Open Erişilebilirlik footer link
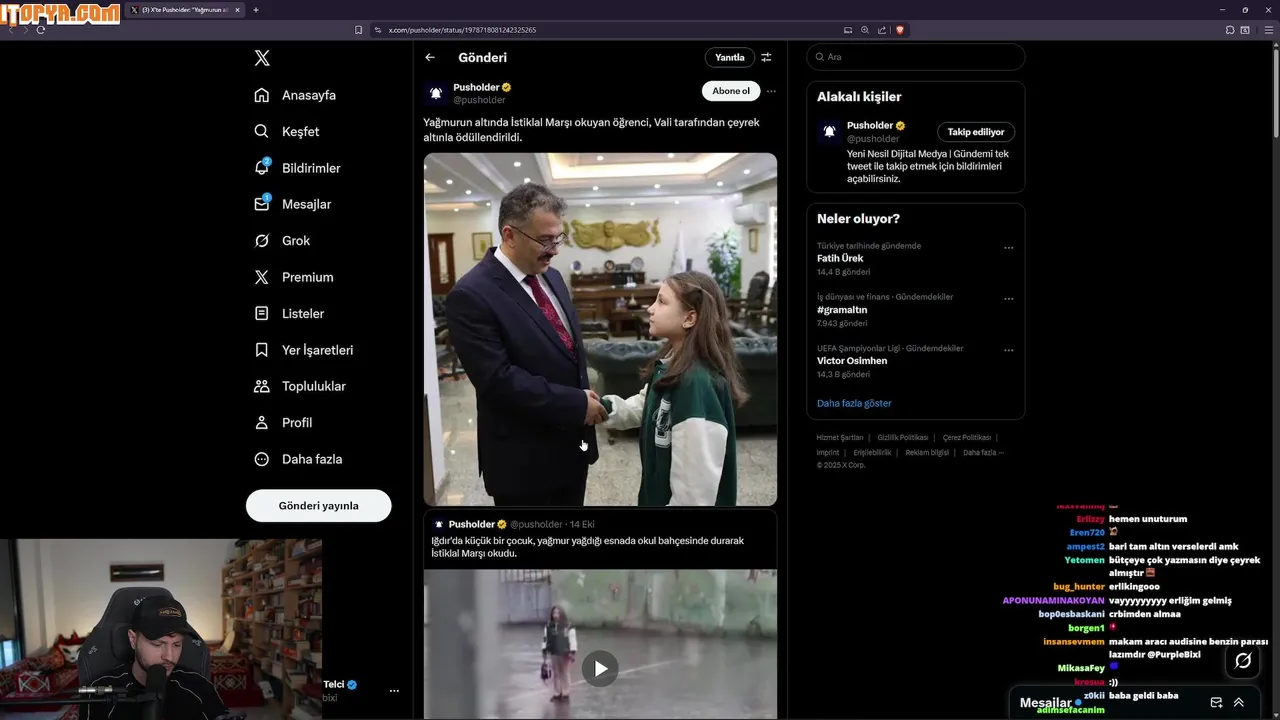Screen dimensions: 1280x720 click(x=872, y=453)
